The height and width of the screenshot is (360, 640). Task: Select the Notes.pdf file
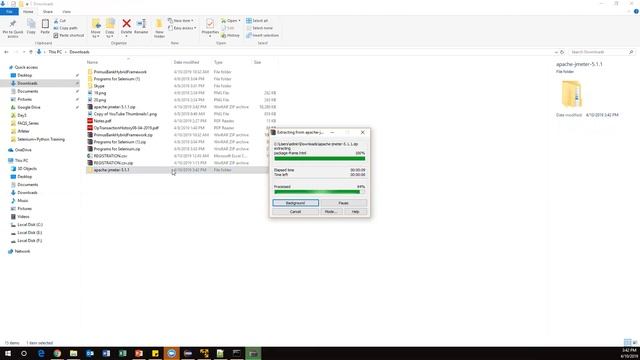[x=102, y=121]
